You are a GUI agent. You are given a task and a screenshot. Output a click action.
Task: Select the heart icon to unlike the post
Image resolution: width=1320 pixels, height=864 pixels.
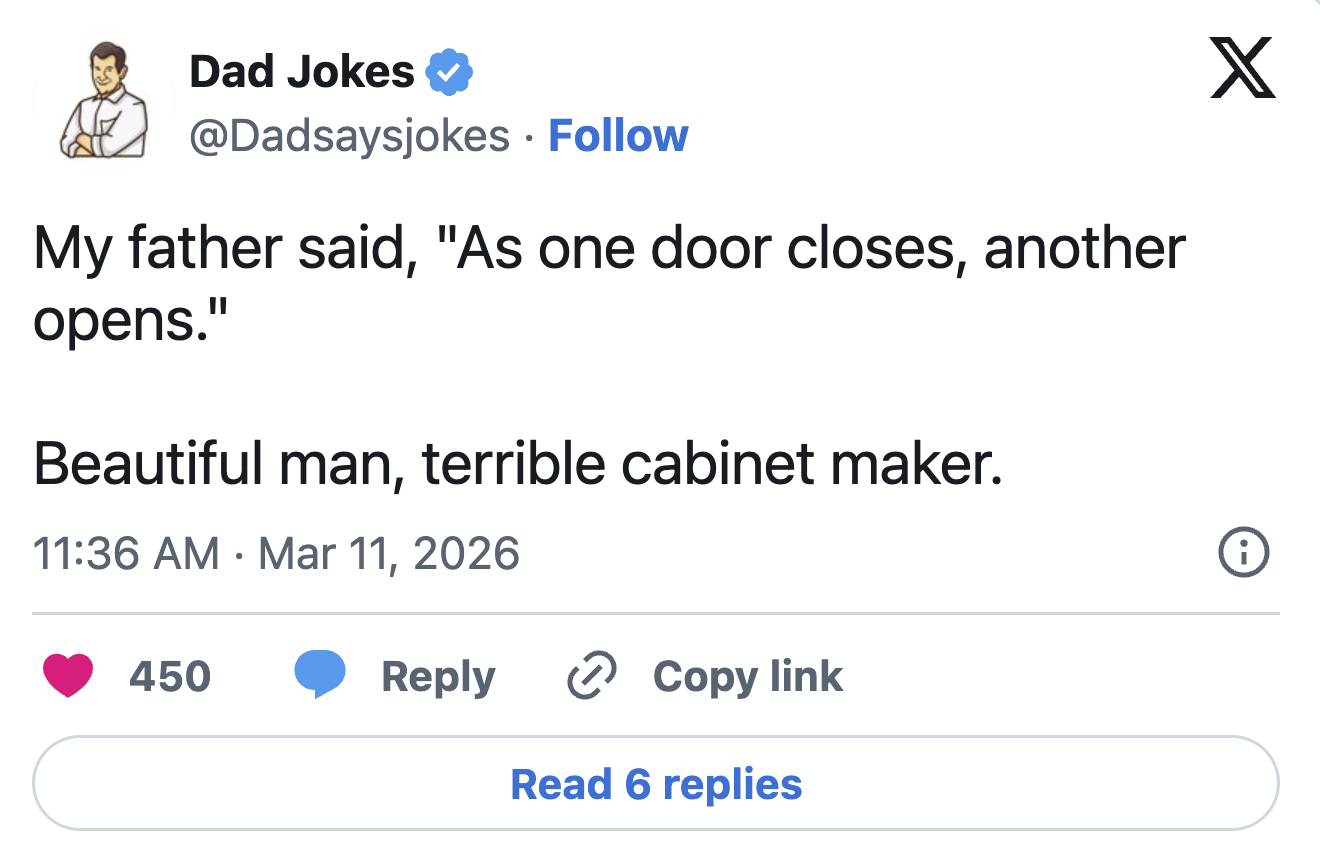pos(66,675)
